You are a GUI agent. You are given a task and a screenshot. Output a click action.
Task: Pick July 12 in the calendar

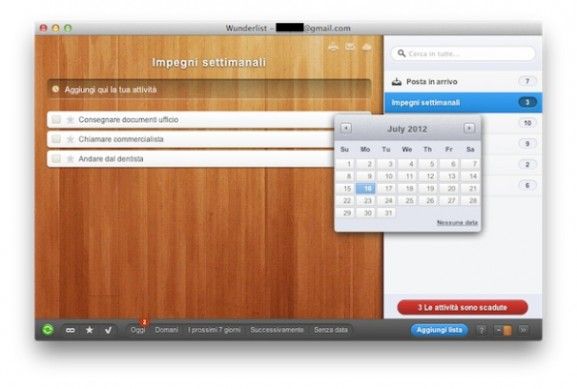pyautogui.click(x=428, y=176)
